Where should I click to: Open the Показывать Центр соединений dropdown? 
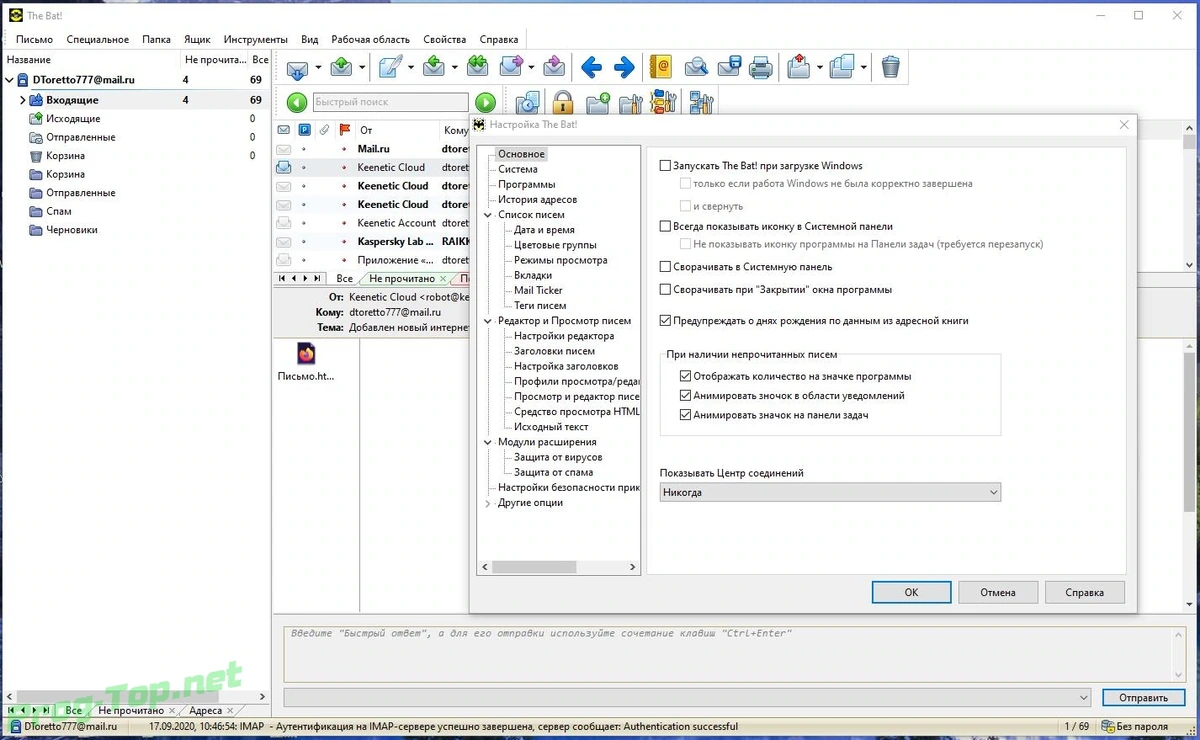tap(830, 493)
